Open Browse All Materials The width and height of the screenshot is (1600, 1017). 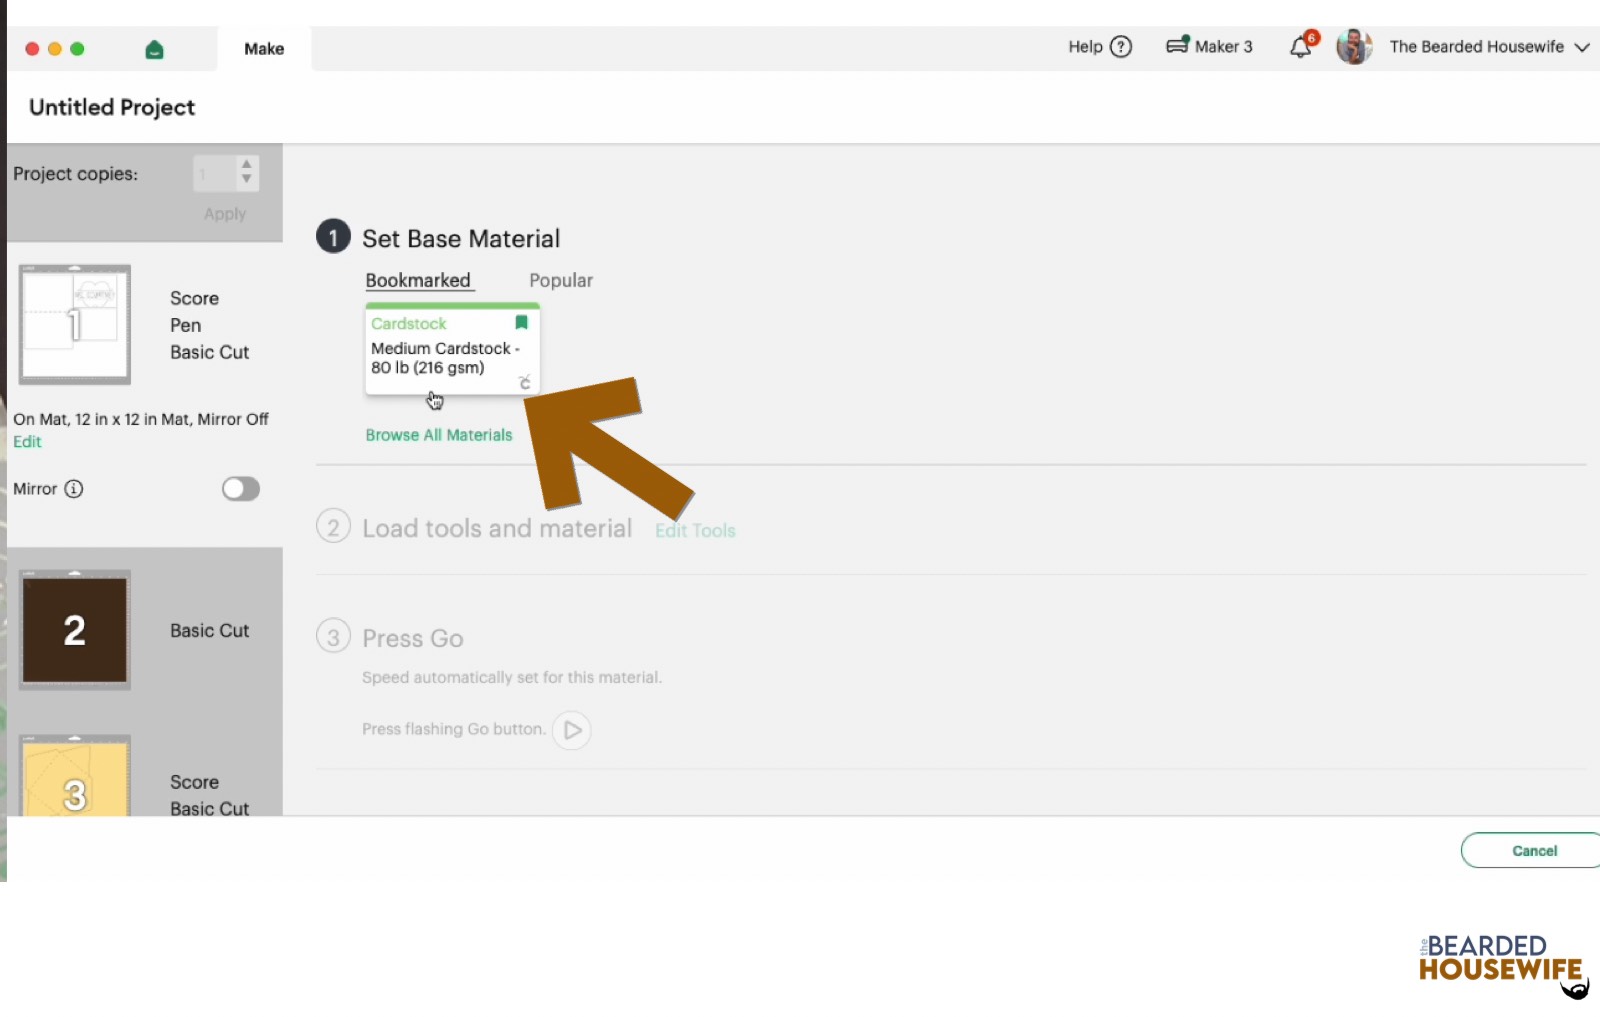[439, 435]
